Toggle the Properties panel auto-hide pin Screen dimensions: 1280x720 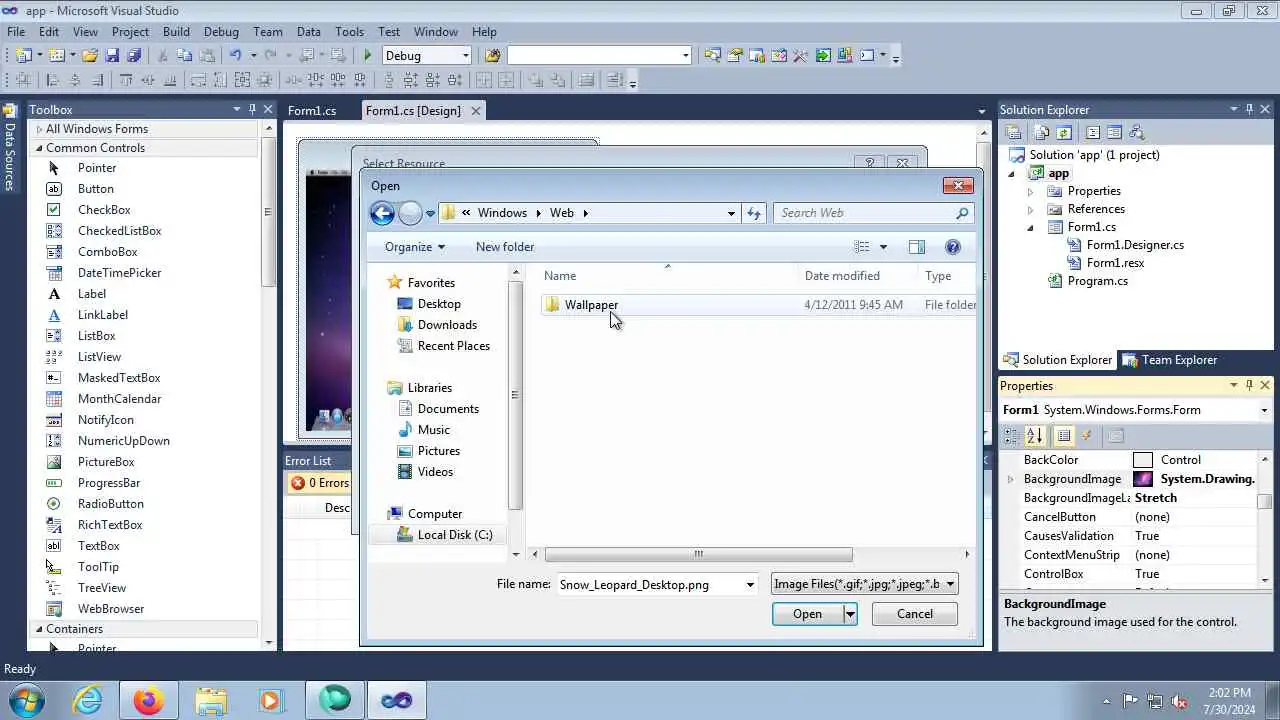[1249, 385]
